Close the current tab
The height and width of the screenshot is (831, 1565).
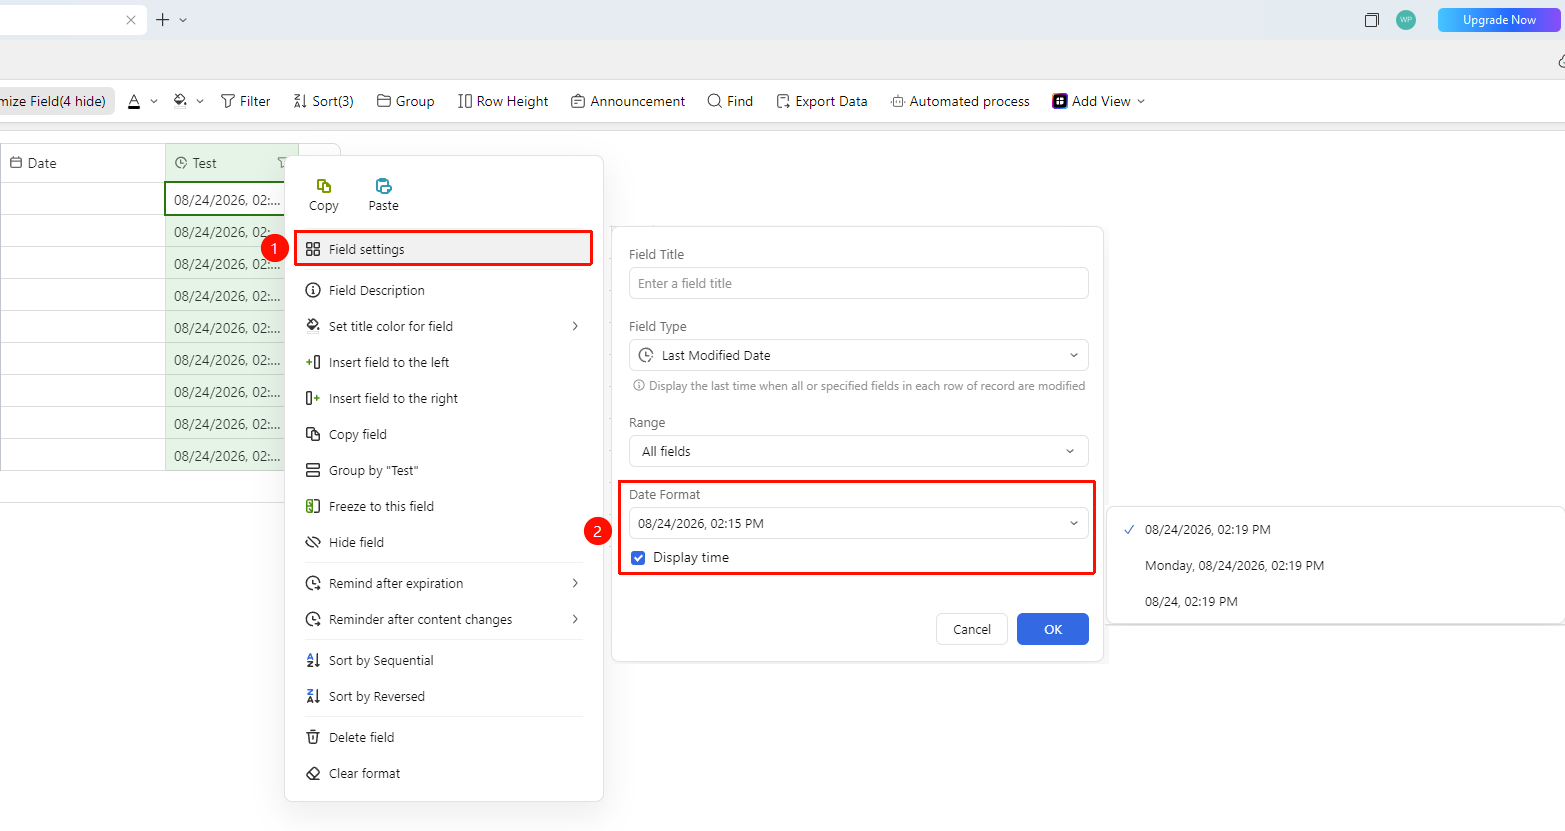tap(131, 20)
